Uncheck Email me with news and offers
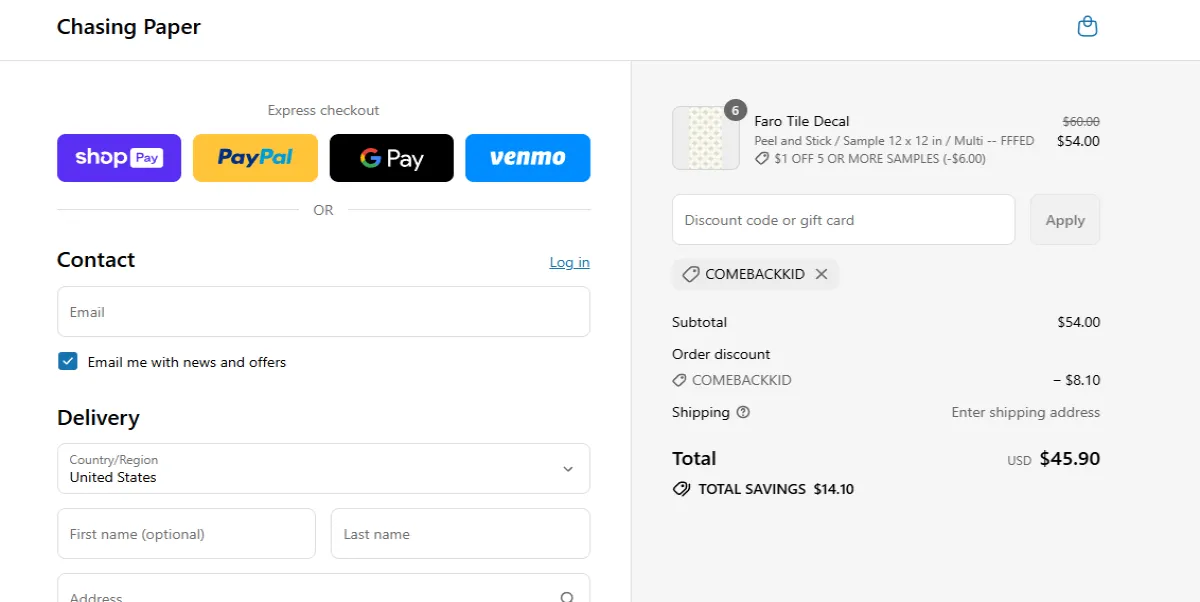This screenshot has width=1200, height=602. click(67, 361)
